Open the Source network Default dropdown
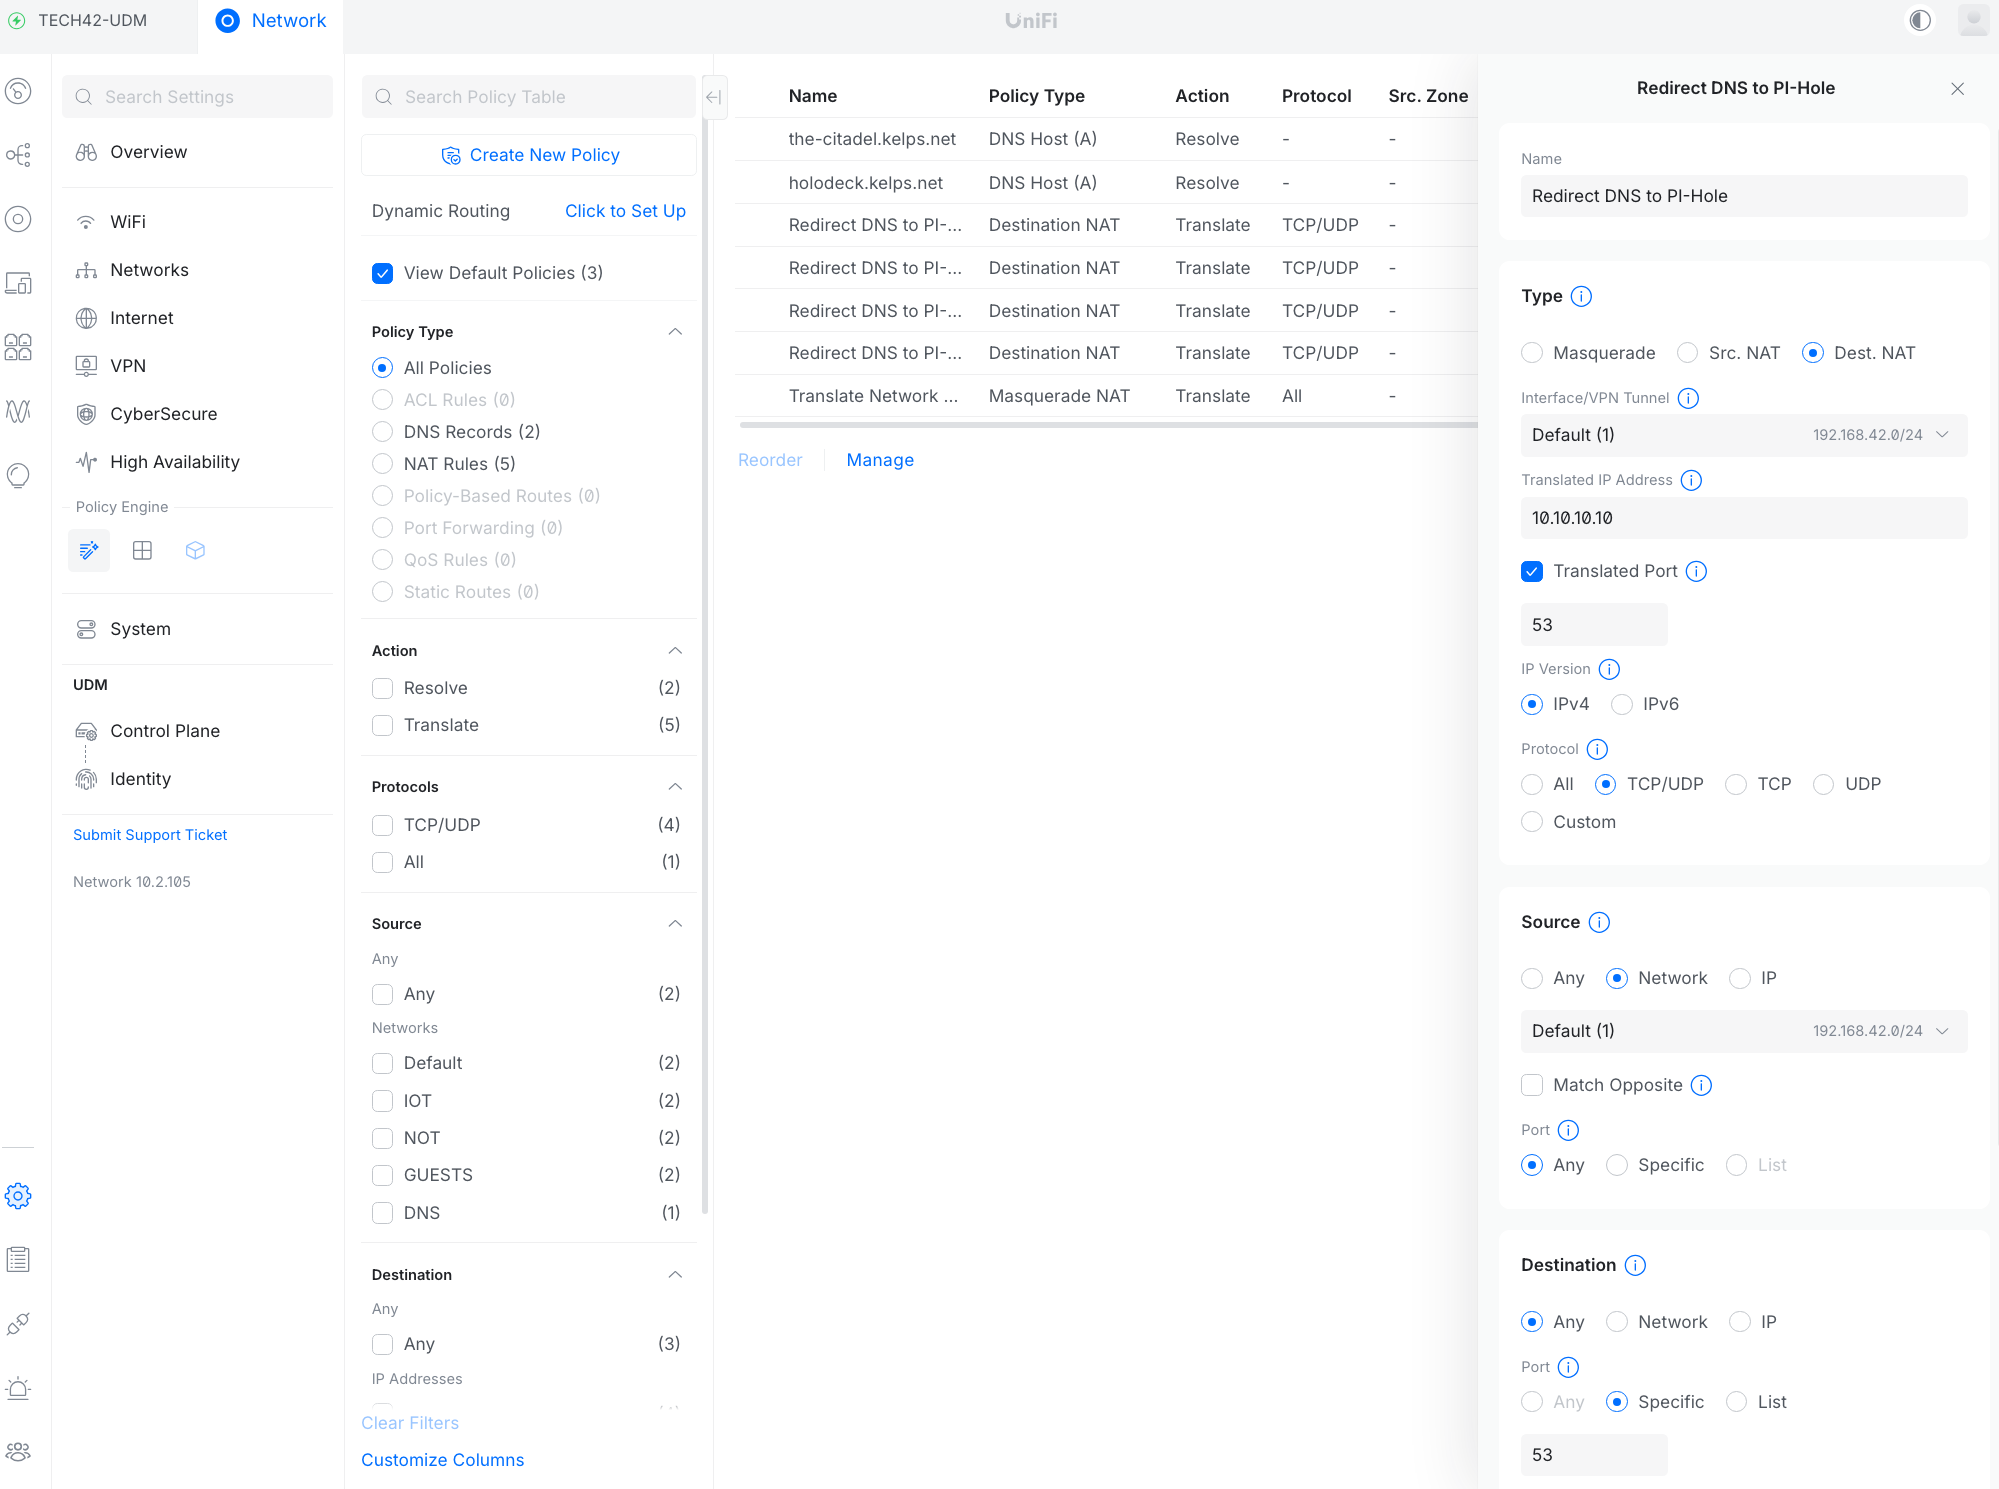 (x=1743, y=1031)
